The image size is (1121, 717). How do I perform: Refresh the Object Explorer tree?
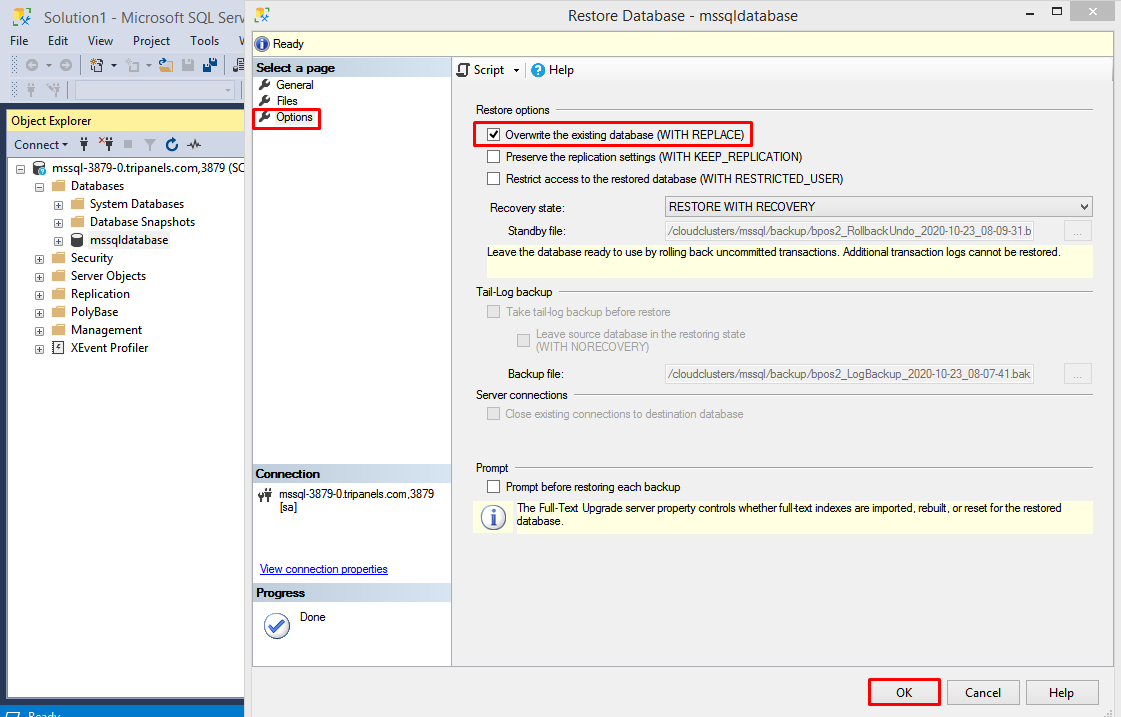click(172, 145)
